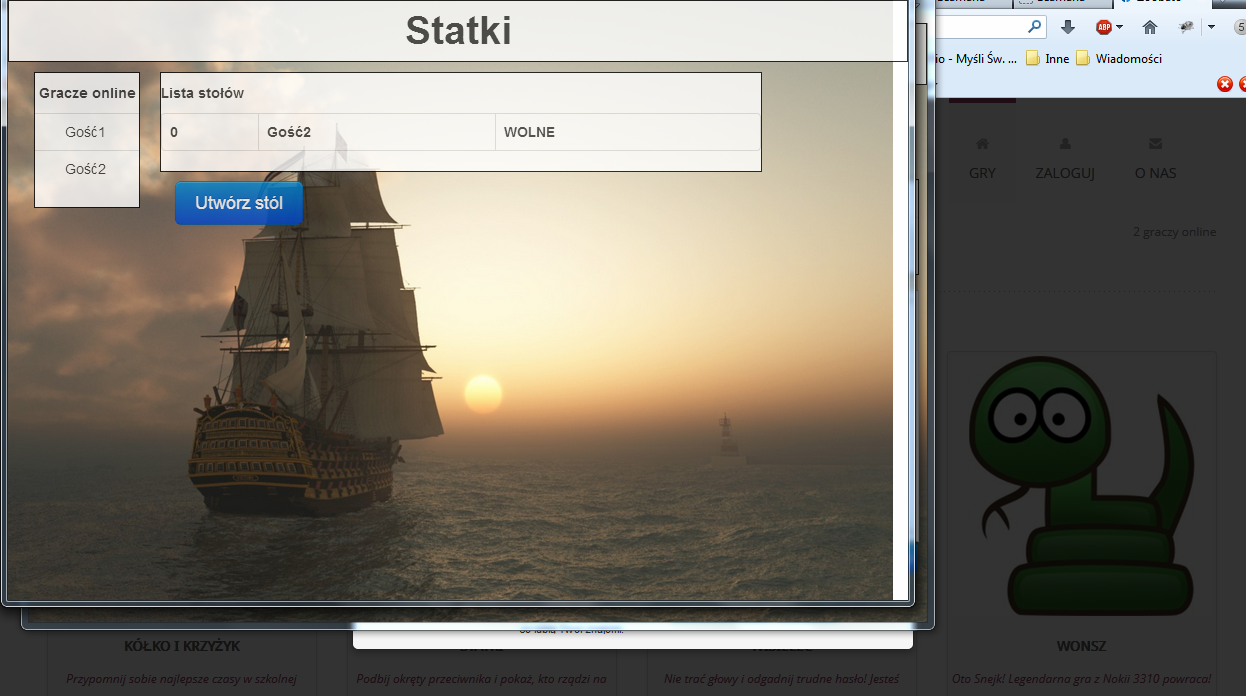Expand the Adblock Plus dropdown arrow
The height and width of the screenshot is (696, 1246).
(1119, 27)
